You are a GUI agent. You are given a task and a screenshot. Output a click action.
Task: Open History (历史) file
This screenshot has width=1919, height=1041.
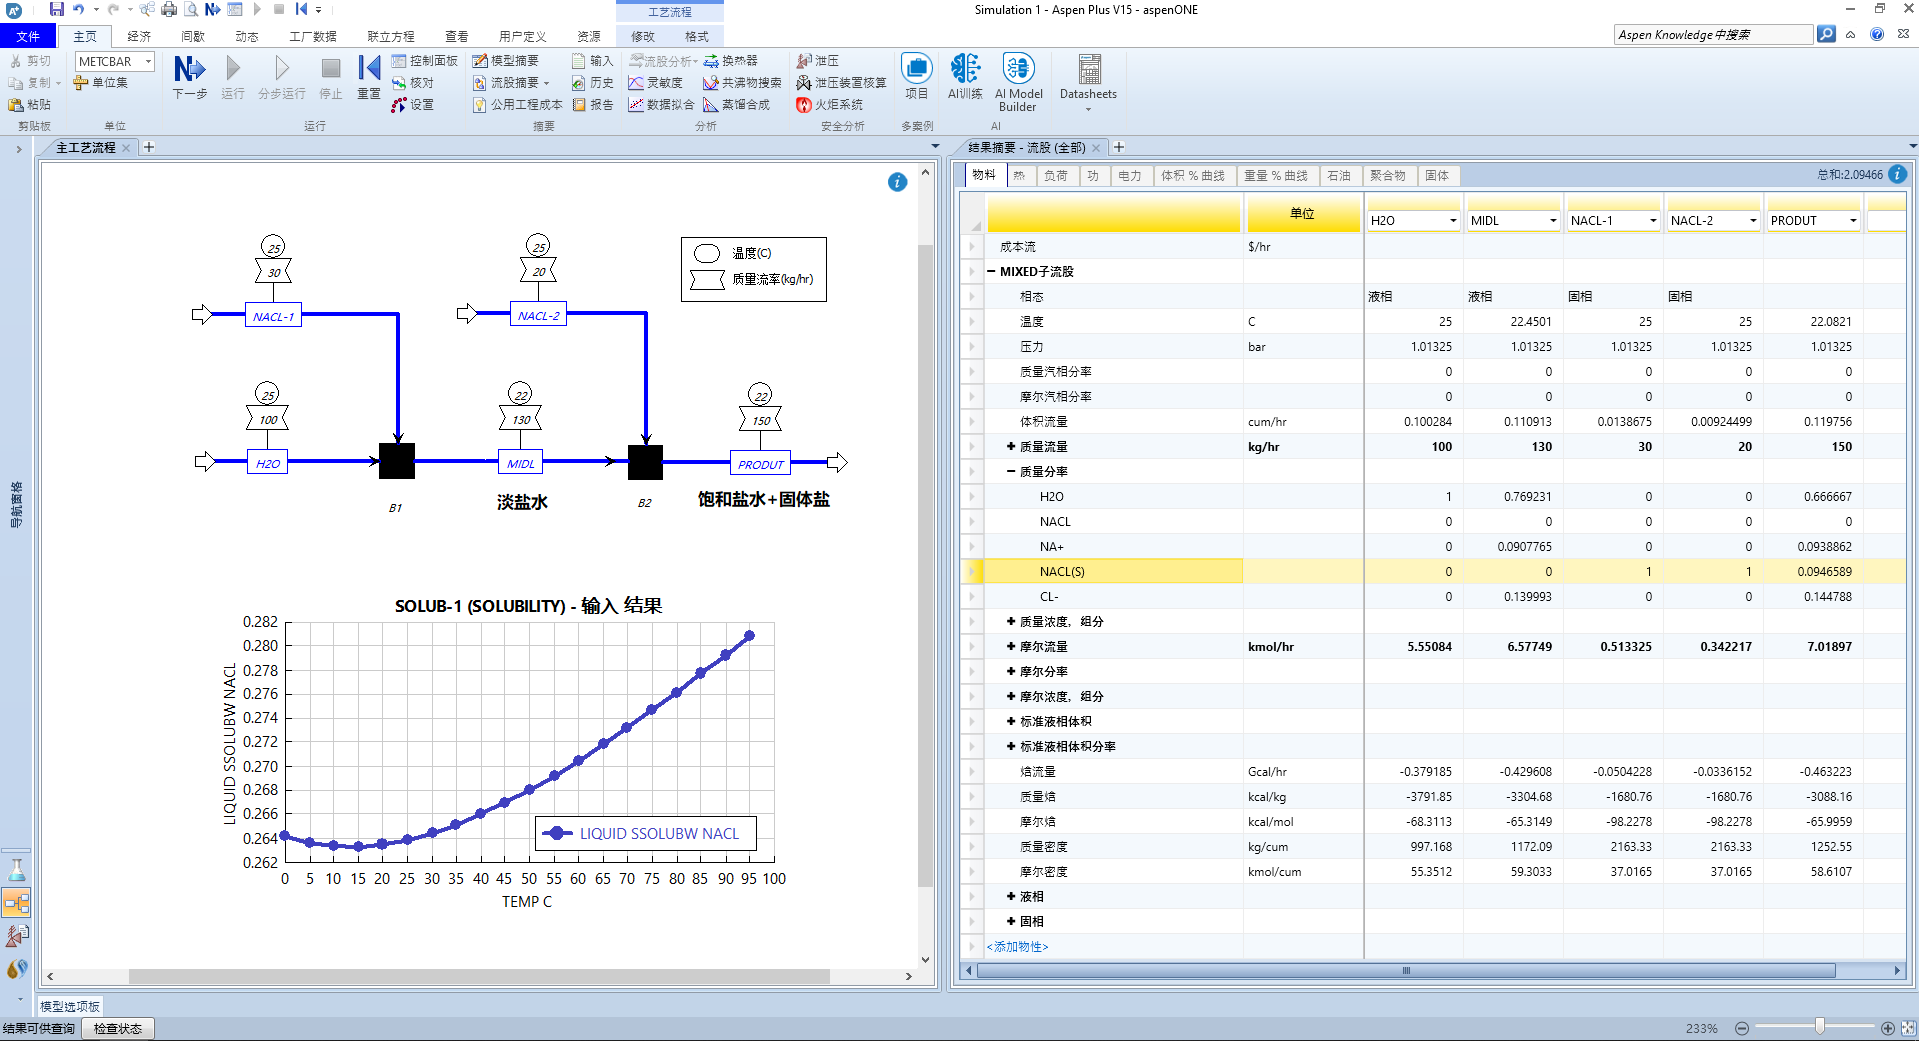tap(592, 83)
